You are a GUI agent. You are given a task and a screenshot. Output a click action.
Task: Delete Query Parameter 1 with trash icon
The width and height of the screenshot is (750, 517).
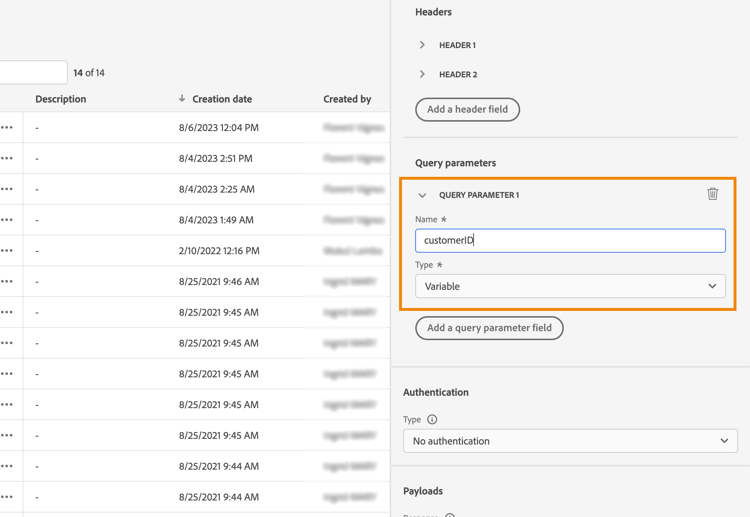click(712, 194)
